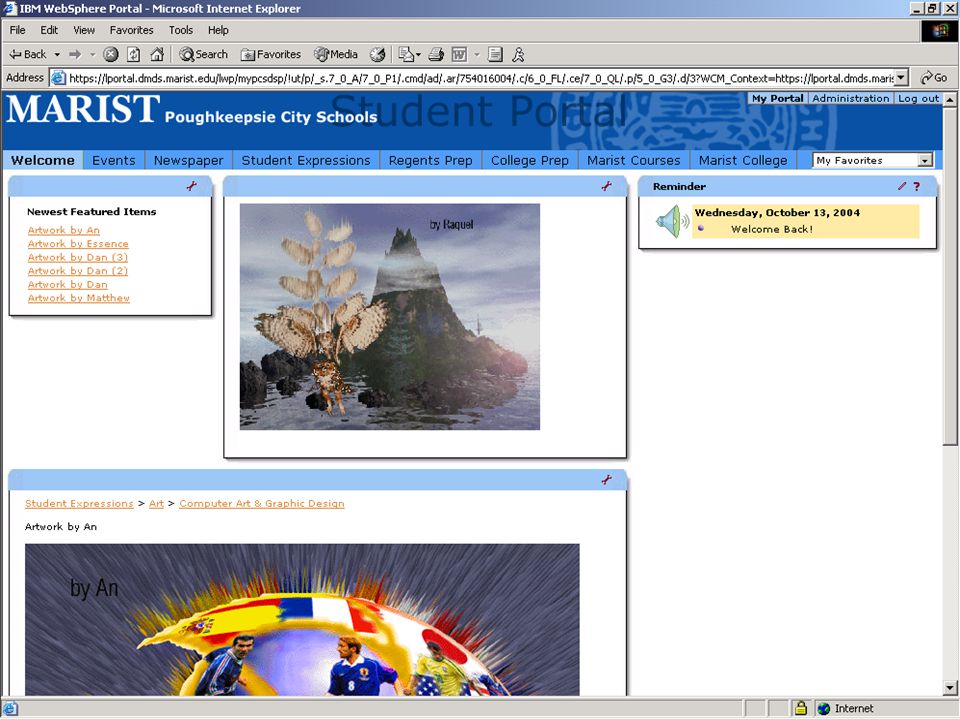Click the Internet zone globe in the status bar
The height and width of the screenshot is (720, 960).
click(x=823, y=708)
